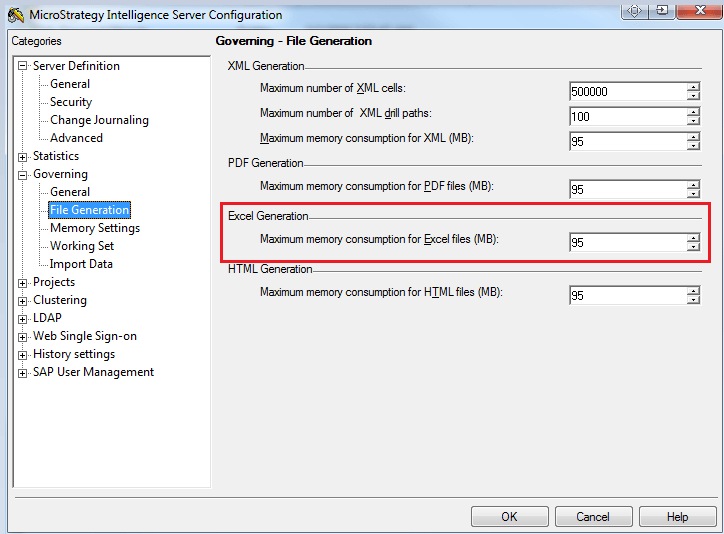Expand the SAP User Management node

point(22,373)
